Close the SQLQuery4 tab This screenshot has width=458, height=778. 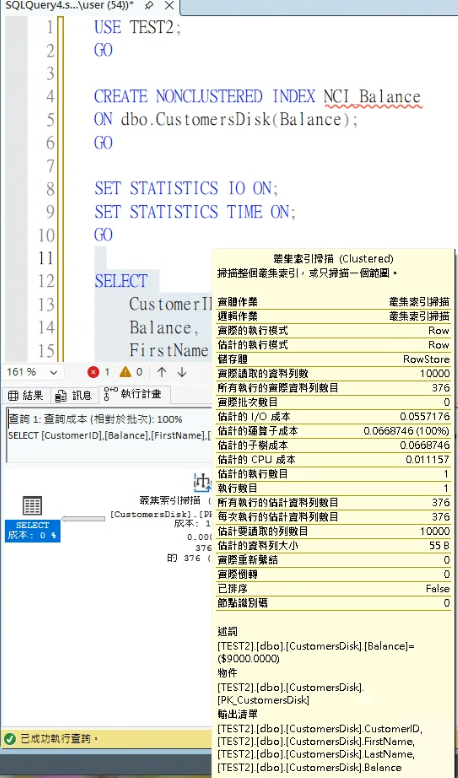point(169,6)
